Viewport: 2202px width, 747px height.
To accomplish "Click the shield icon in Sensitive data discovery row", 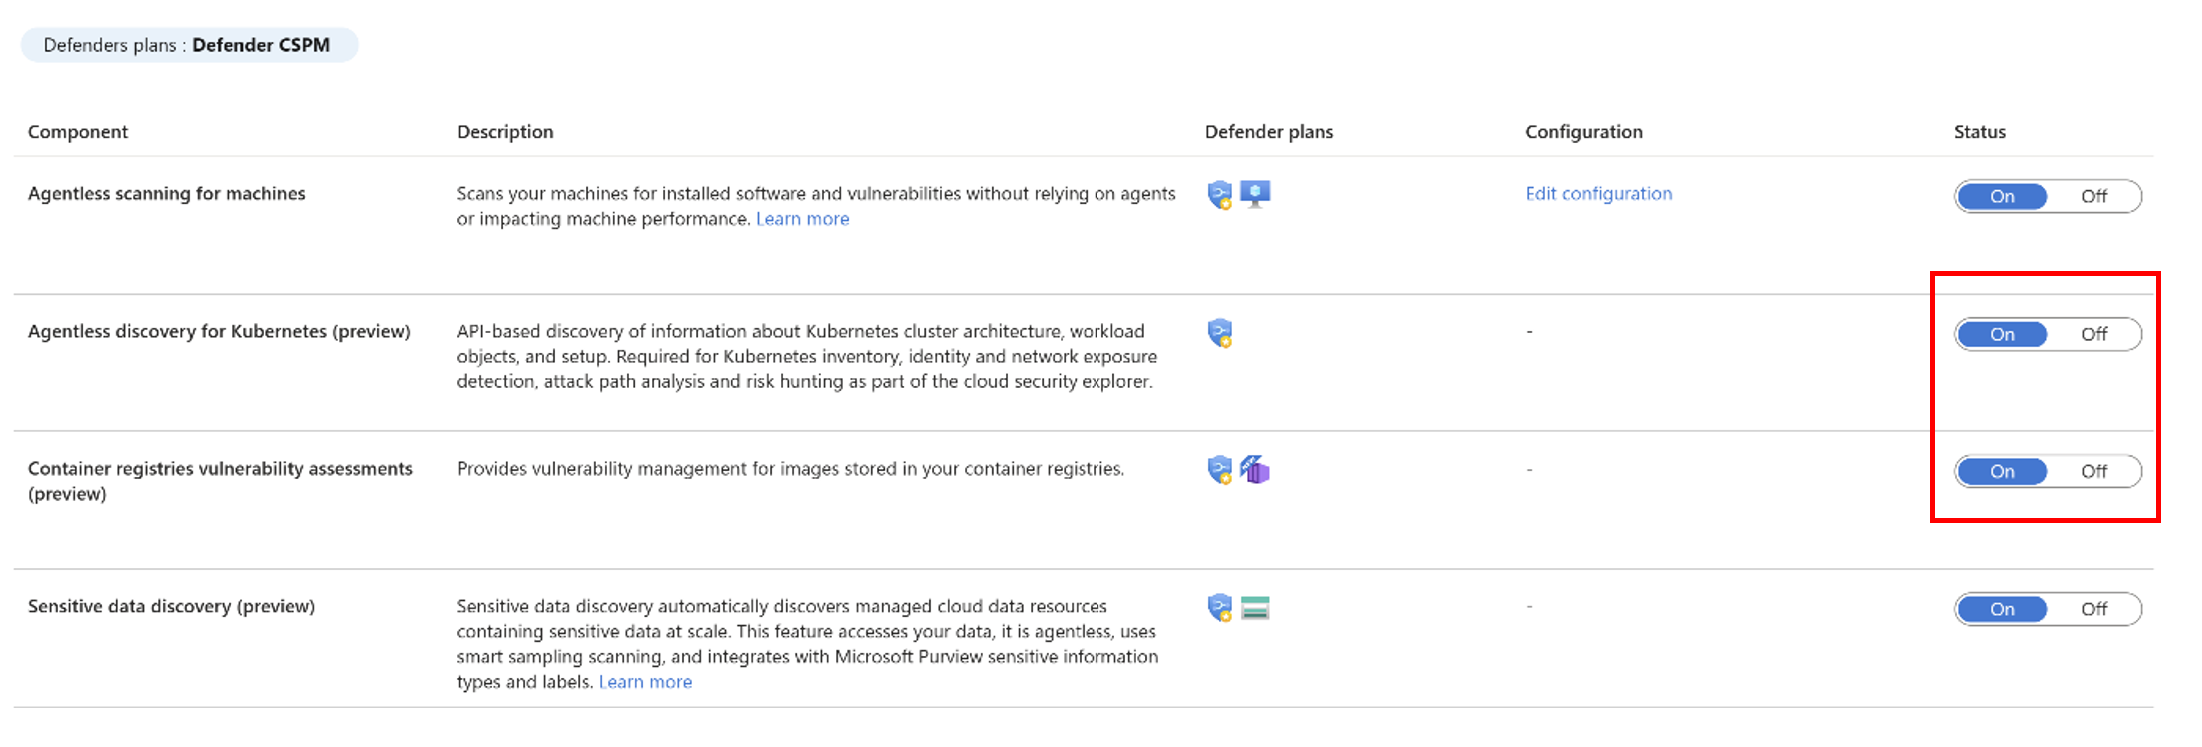I will (1220, 607).
